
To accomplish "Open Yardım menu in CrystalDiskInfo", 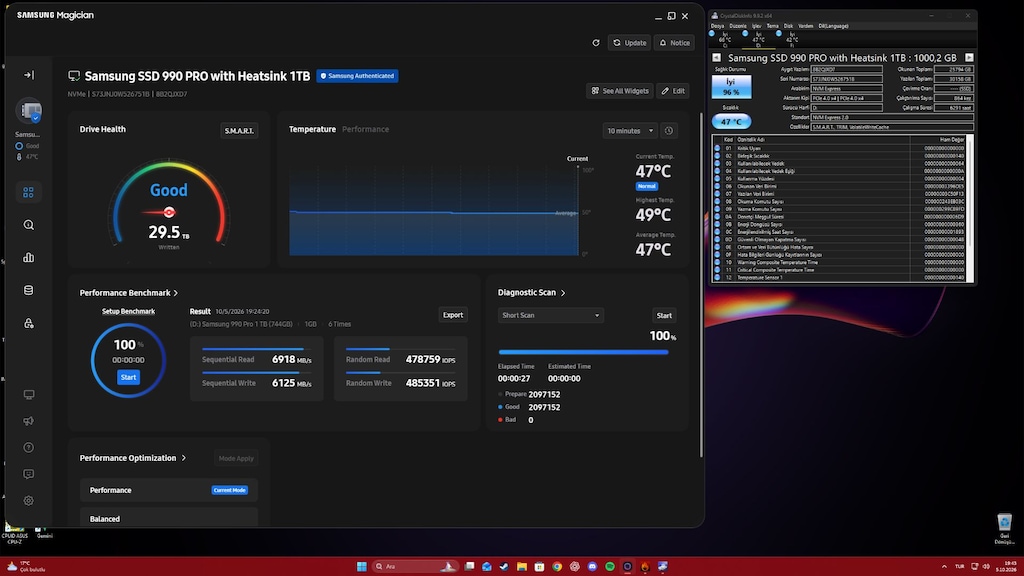I will [x=806, y=26].
